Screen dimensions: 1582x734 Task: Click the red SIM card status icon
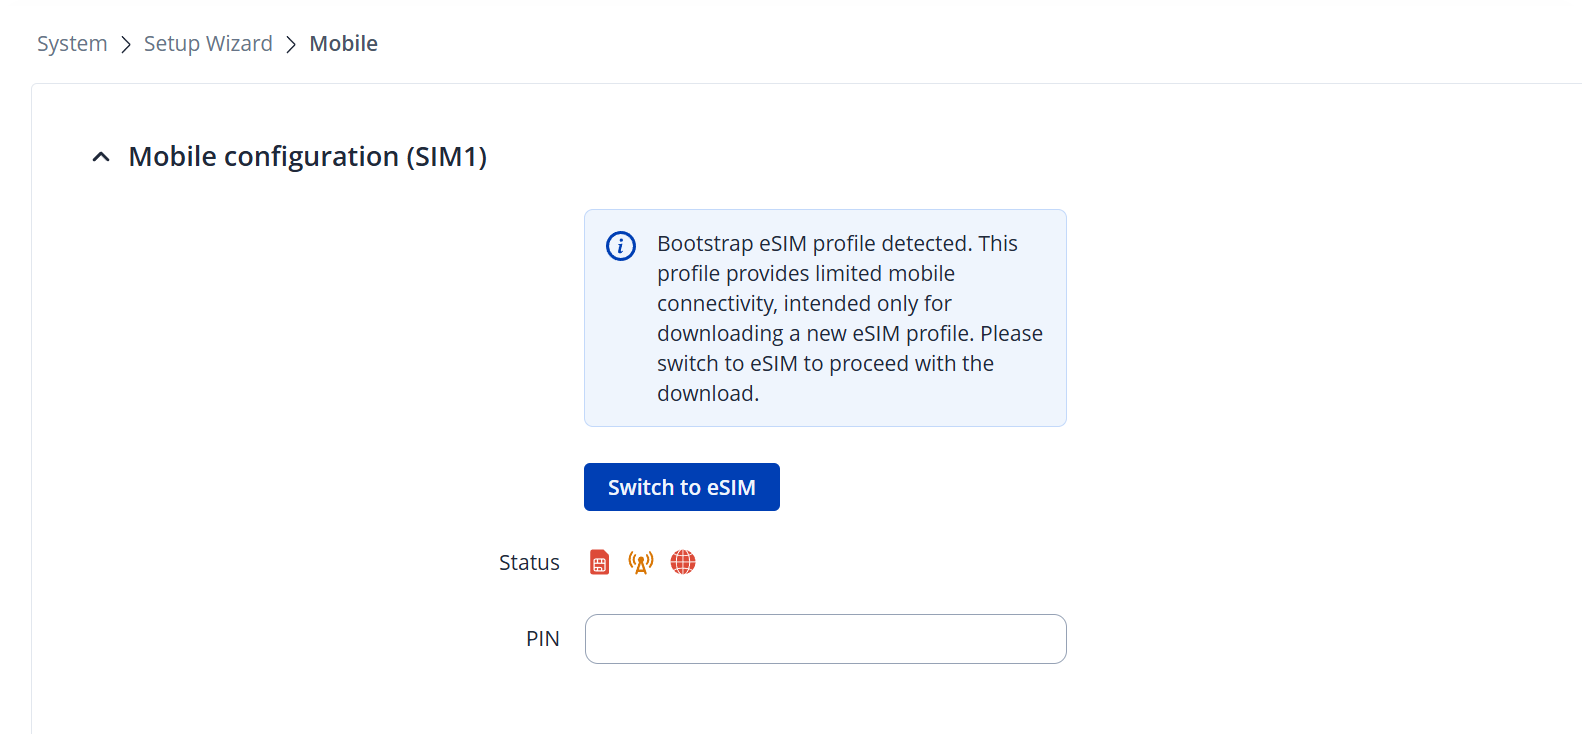click(599, 562)
